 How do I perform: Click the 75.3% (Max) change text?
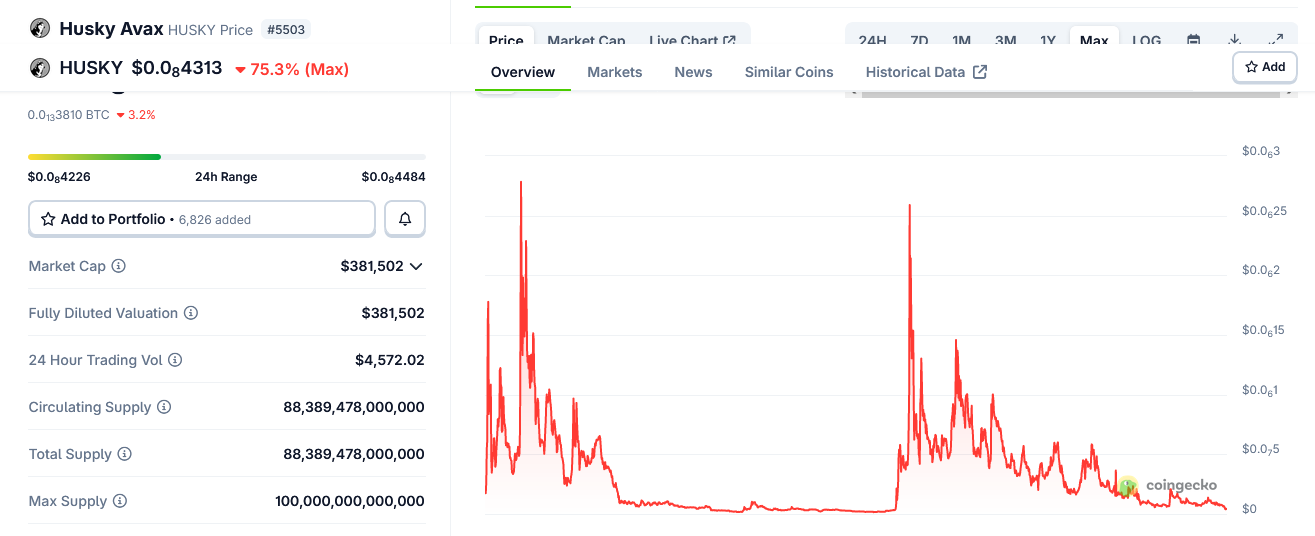(299, 69)
